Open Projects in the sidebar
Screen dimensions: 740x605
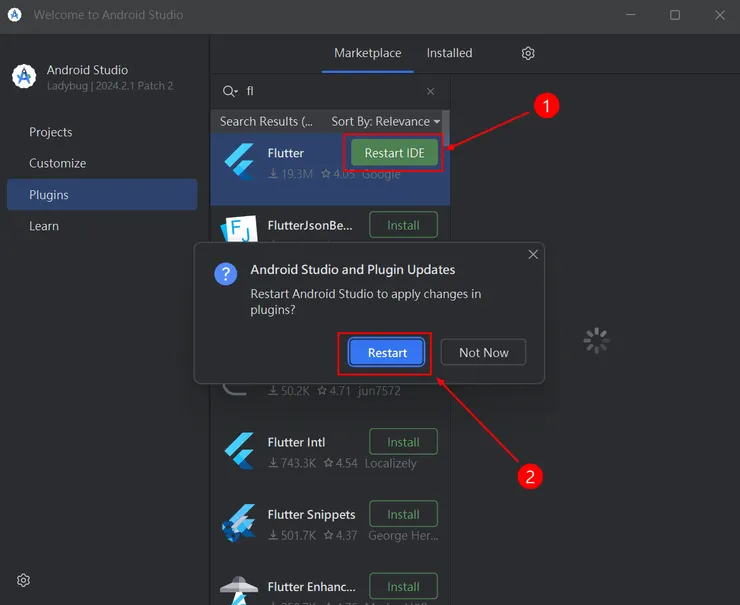tap(50, 132)
